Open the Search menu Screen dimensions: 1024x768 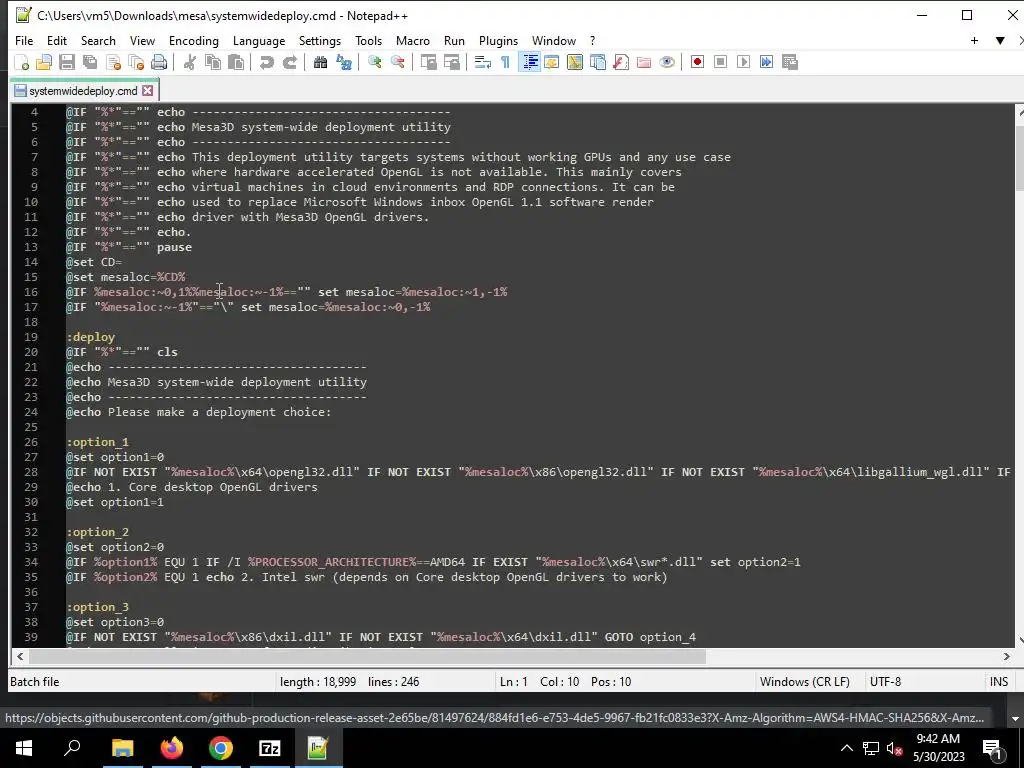coord(98,40)
